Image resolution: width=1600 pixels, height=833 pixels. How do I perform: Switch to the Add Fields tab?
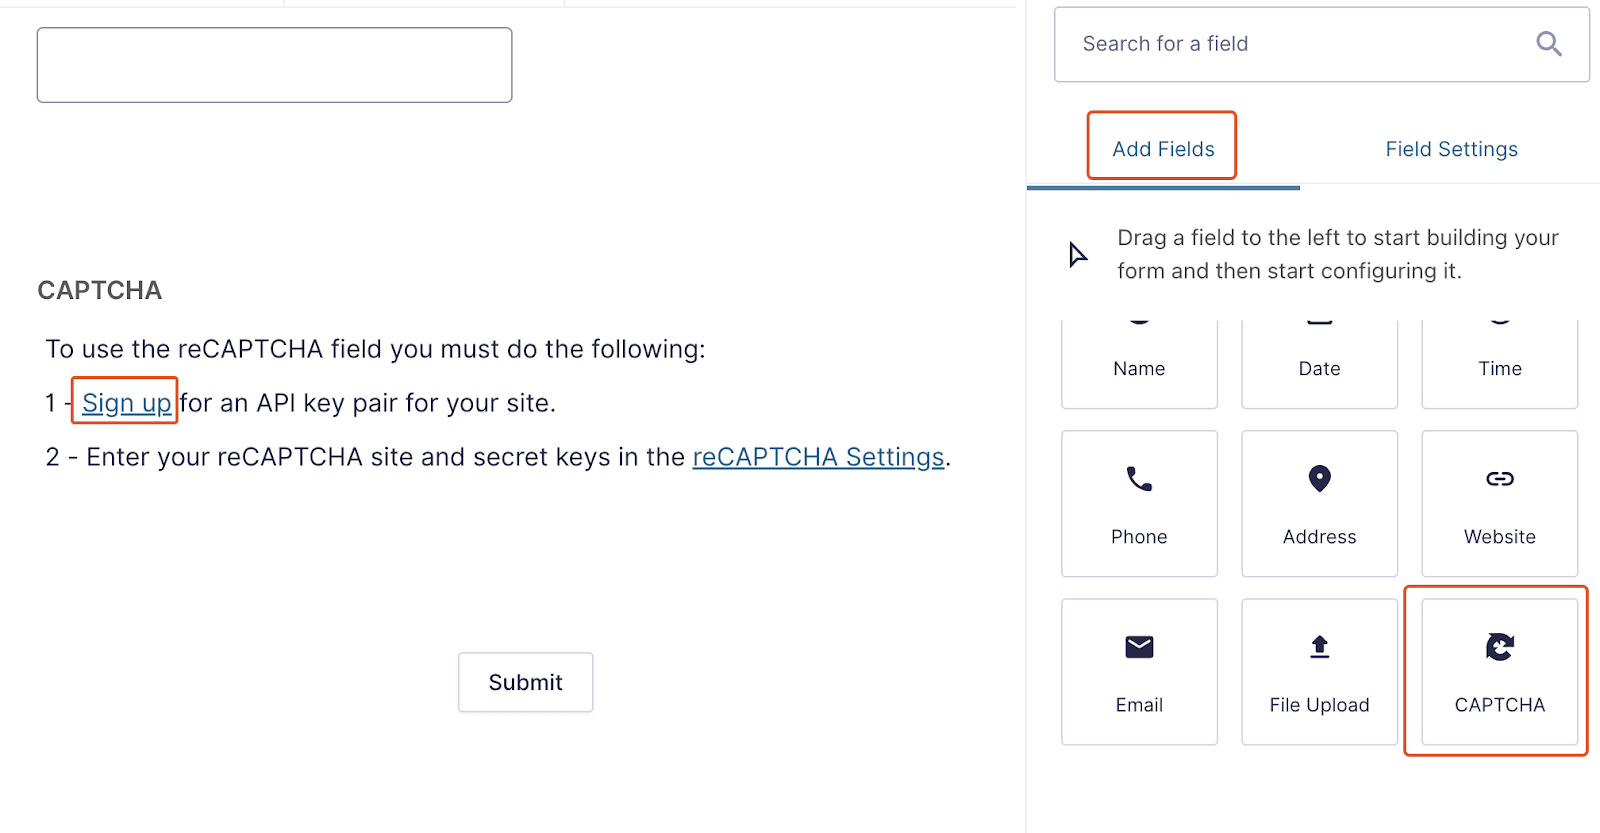tap(1163, 149)
